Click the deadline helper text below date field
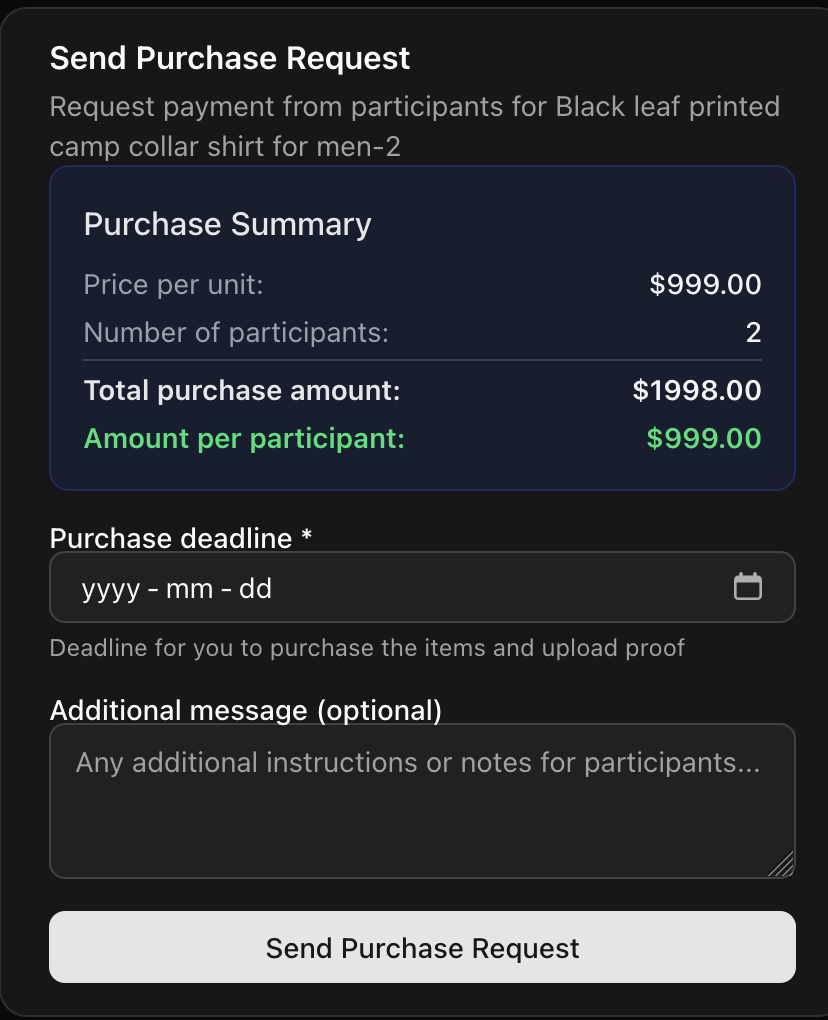Viewport: 828px width, 1020px height. click(367, 647)
